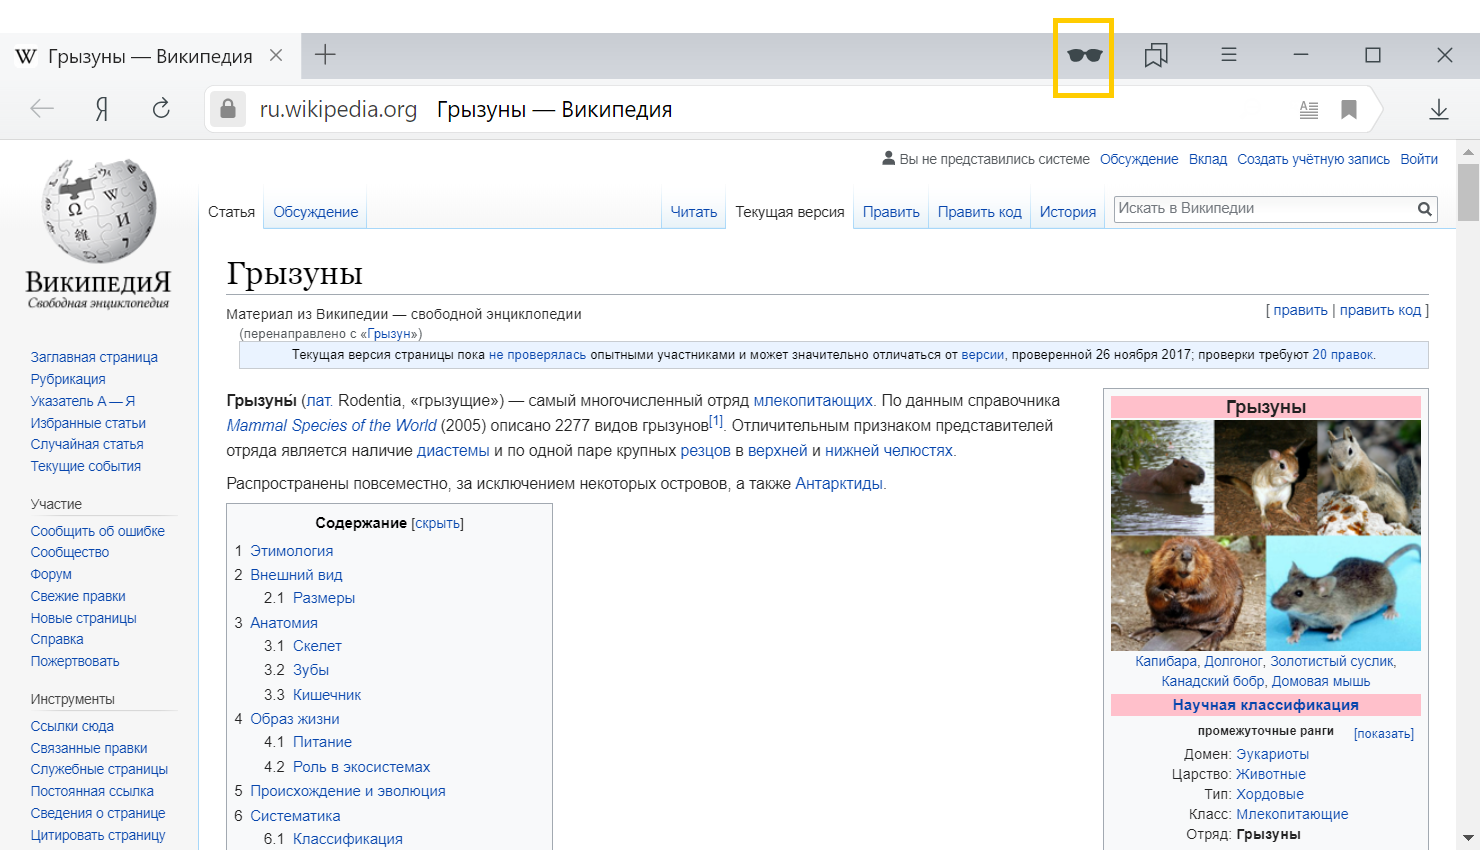
Task: Enable reader mode icon in address bar
Action: click(x=1308, y=110)
